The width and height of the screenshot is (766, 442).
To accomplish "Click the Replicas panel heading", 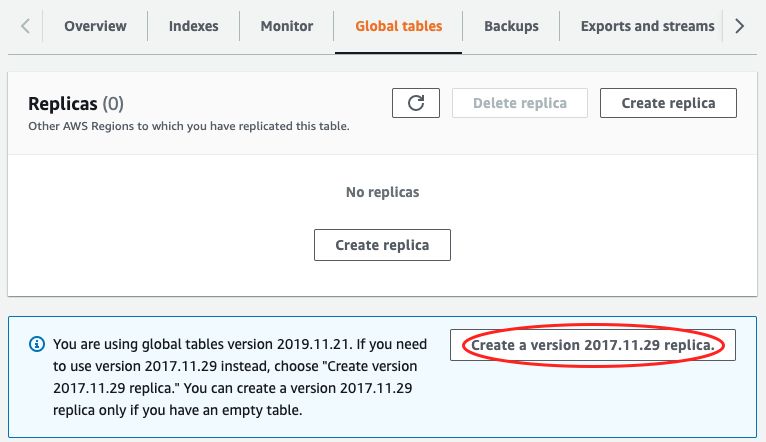I will (63, 104).
